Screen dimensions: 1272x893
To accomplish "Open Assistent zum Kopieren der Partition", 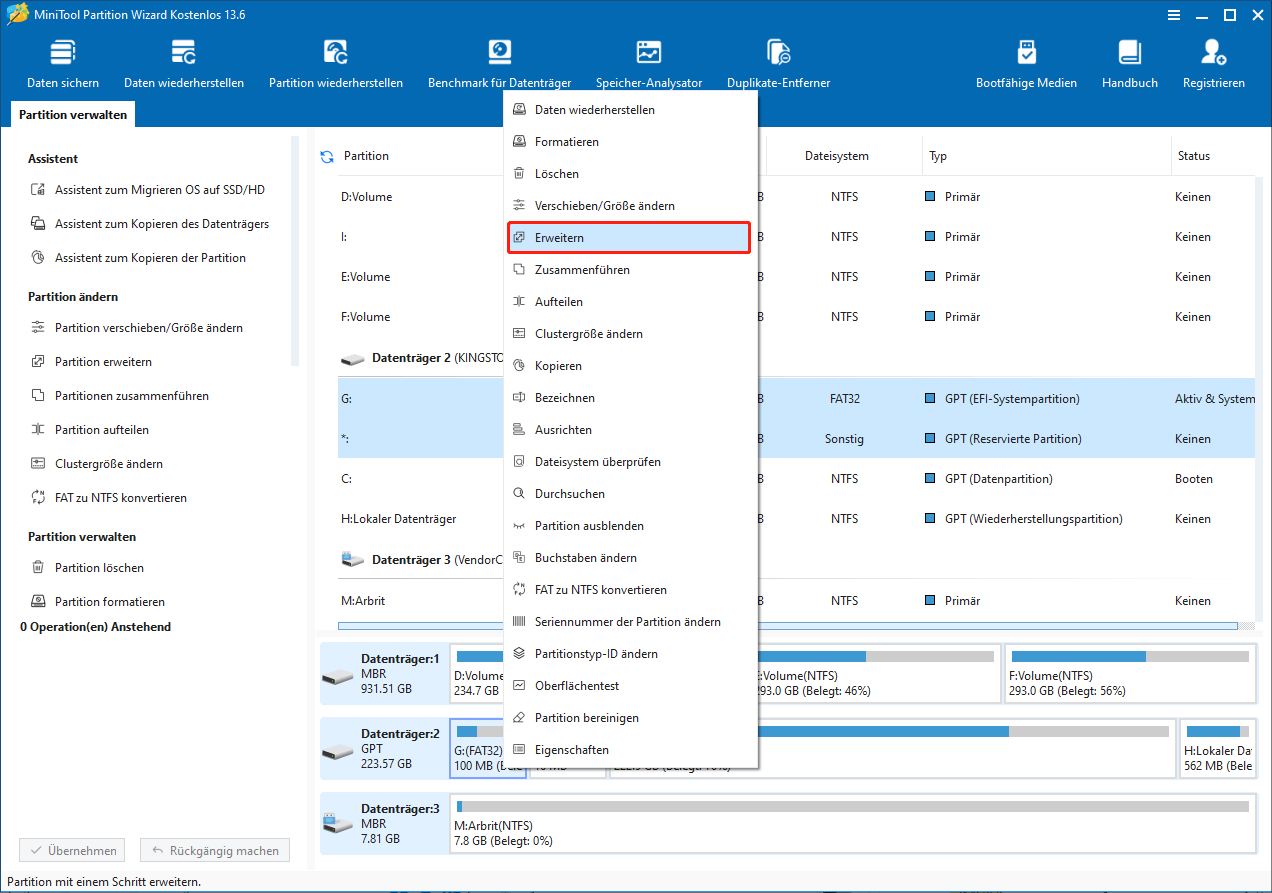I will click(x=138, y=258).
